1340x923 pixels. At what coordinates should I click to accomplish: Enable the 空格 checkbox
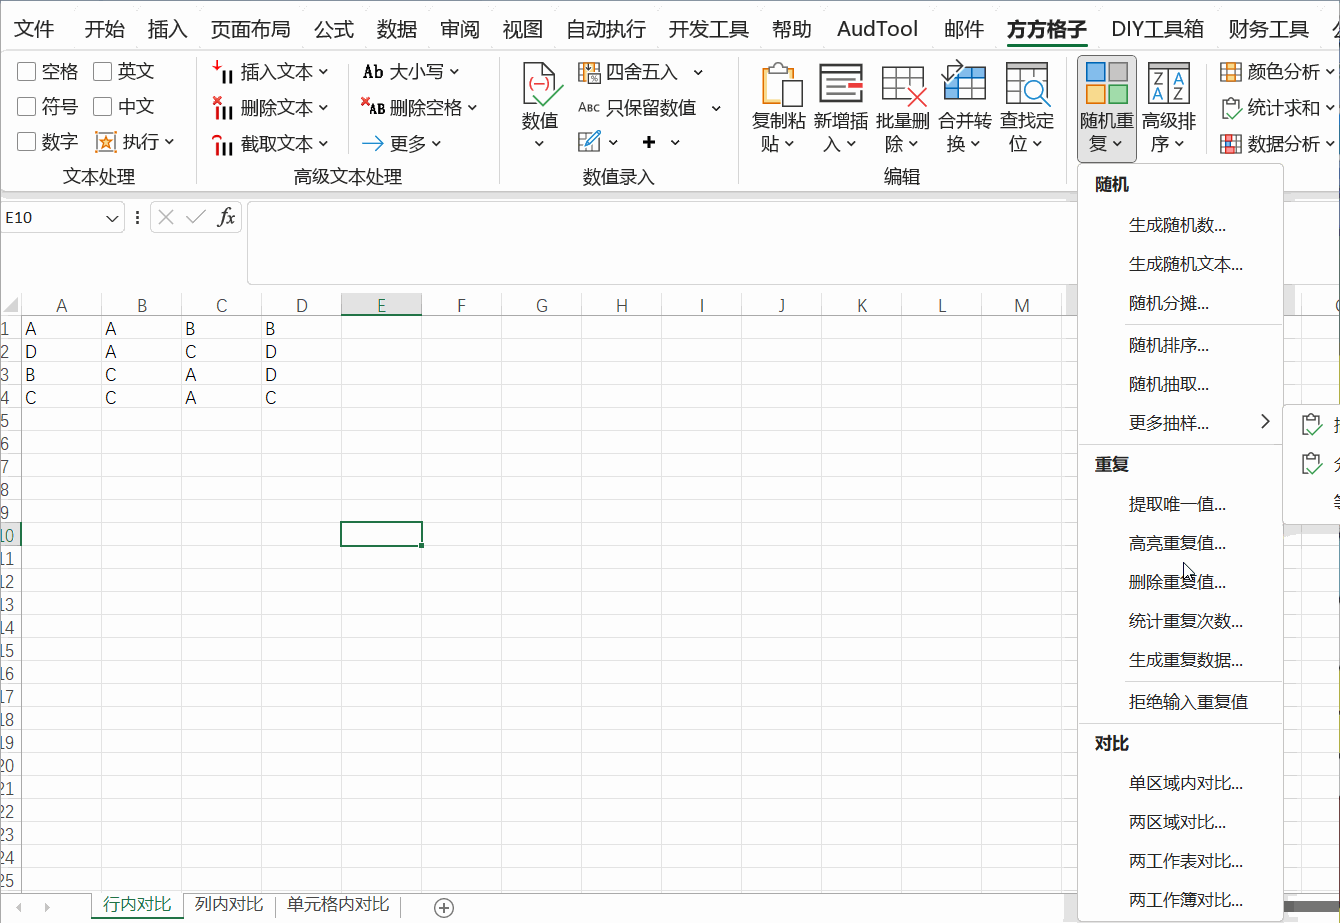(x=27, y=71)
